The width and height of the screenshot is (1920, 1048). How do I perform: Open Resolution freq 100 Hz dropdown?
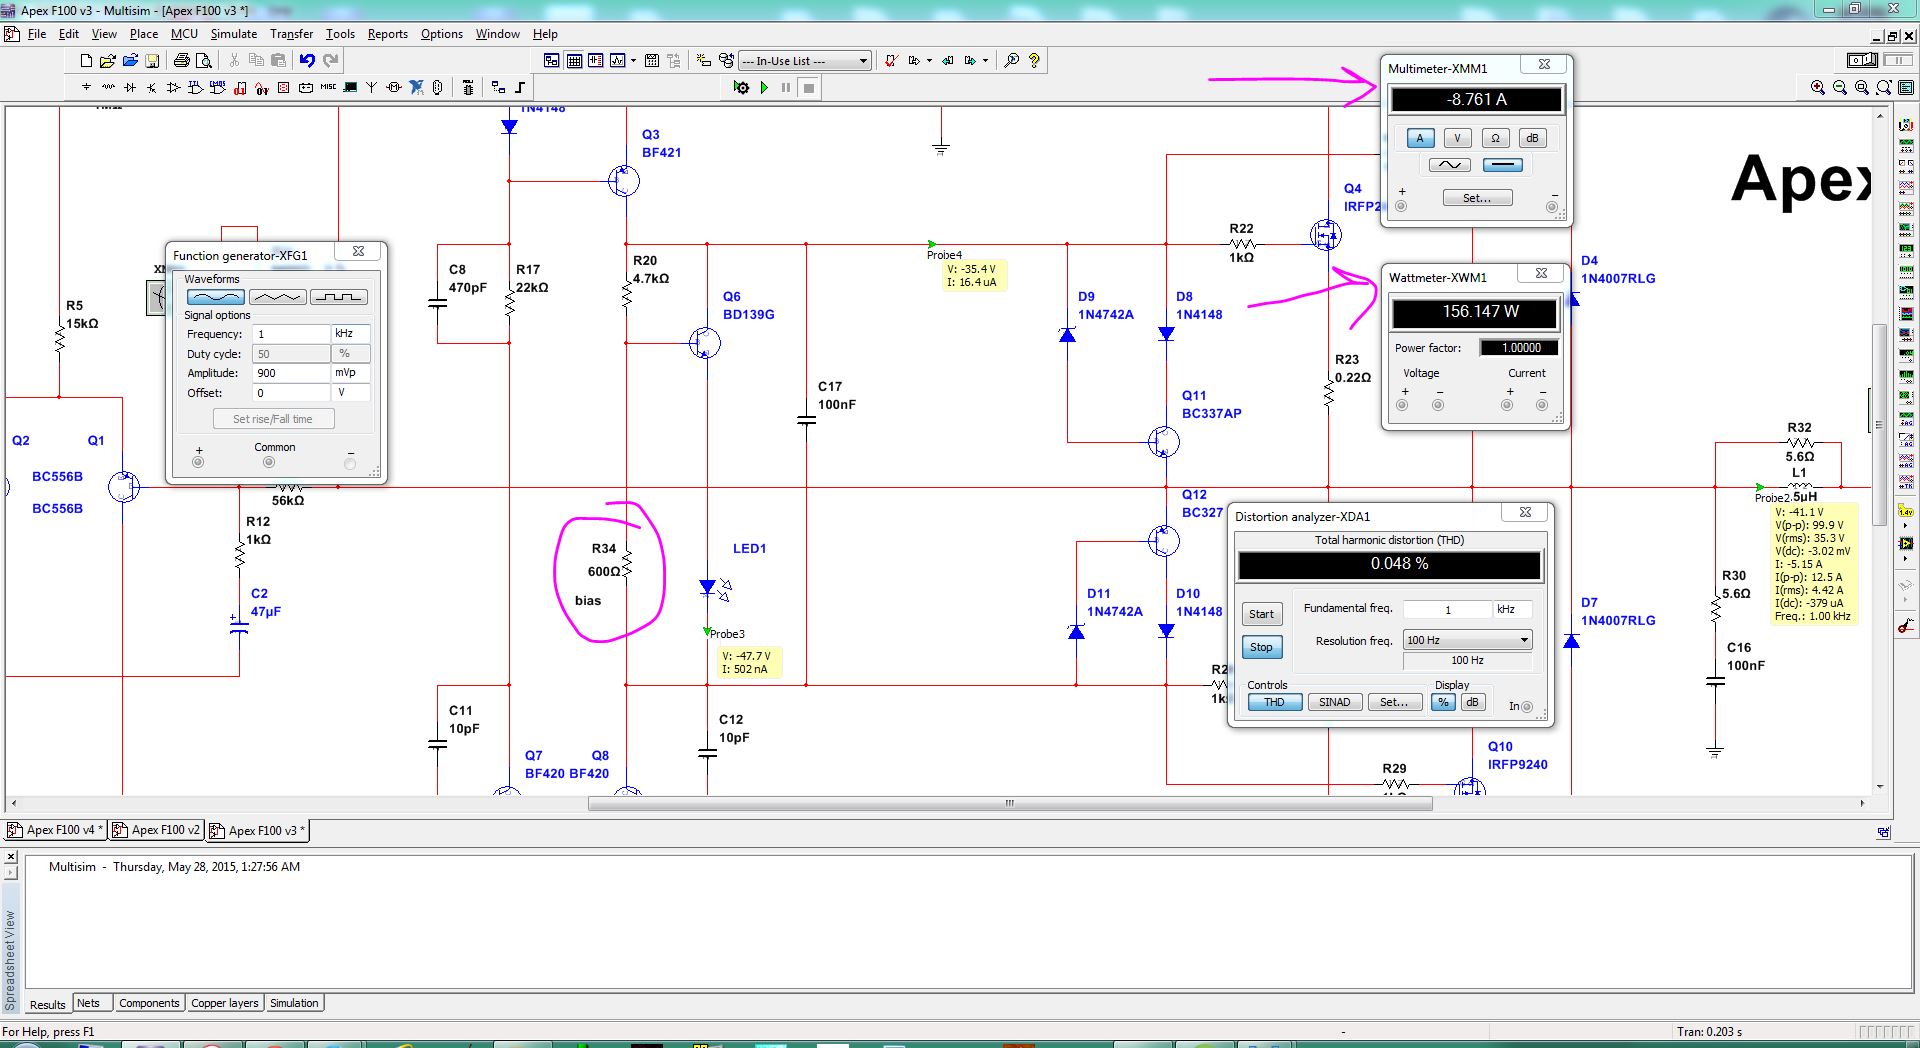[x=1468, y=640]
